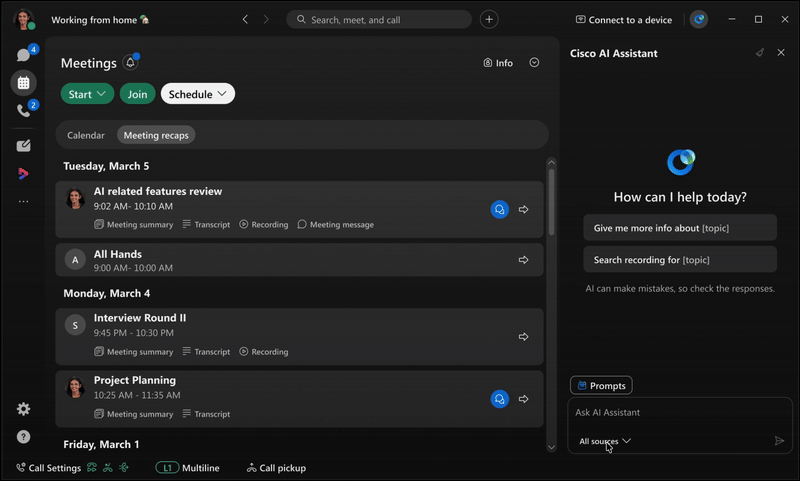Open the L1 Multiline control
Screen dimensions: 800x481
187,468
